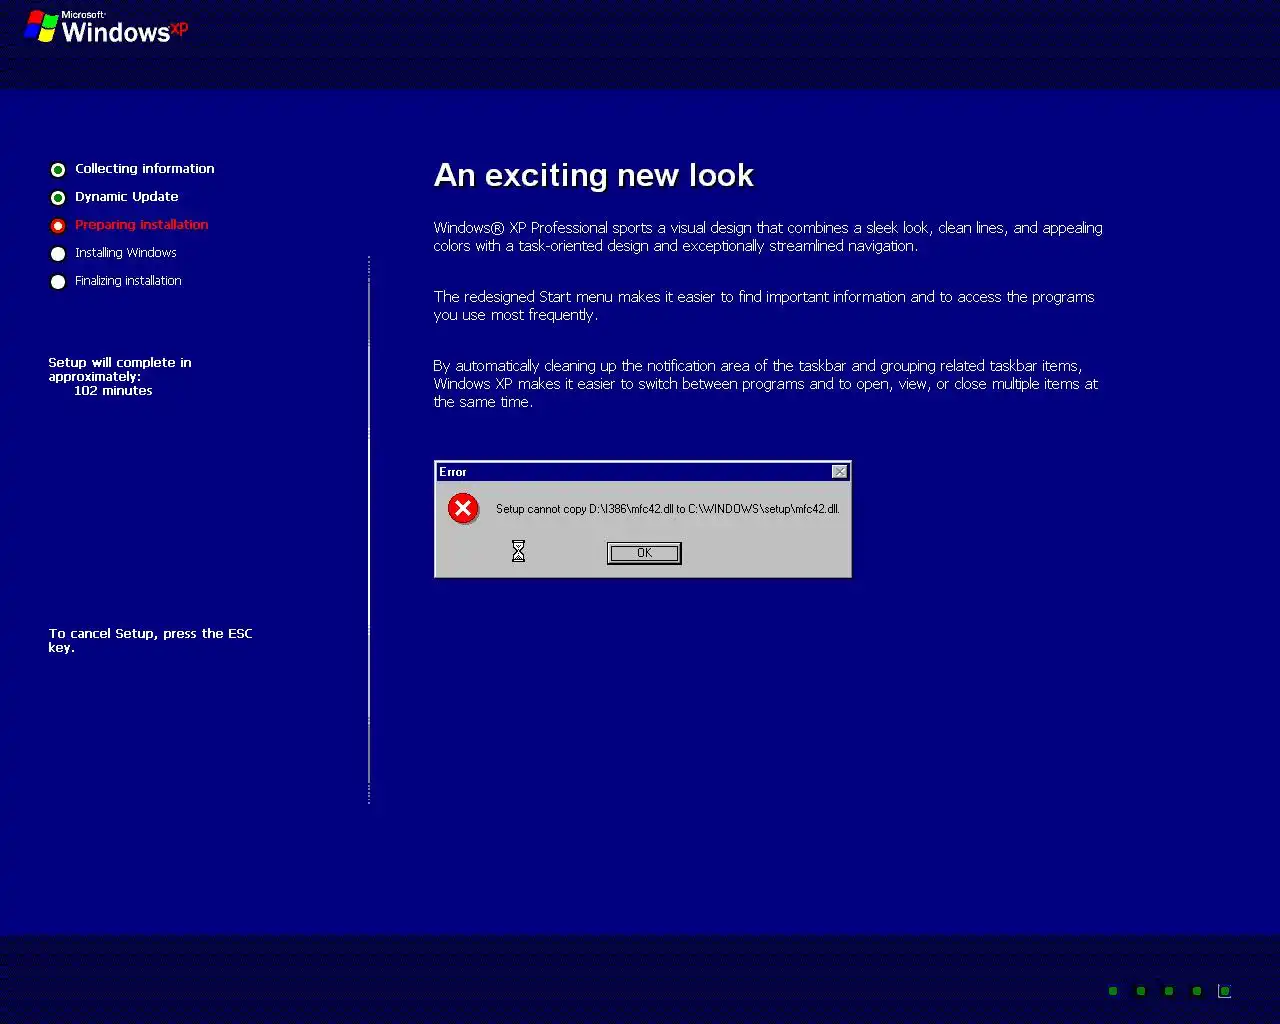Click the vertical progress bar divider

[369, 530]
